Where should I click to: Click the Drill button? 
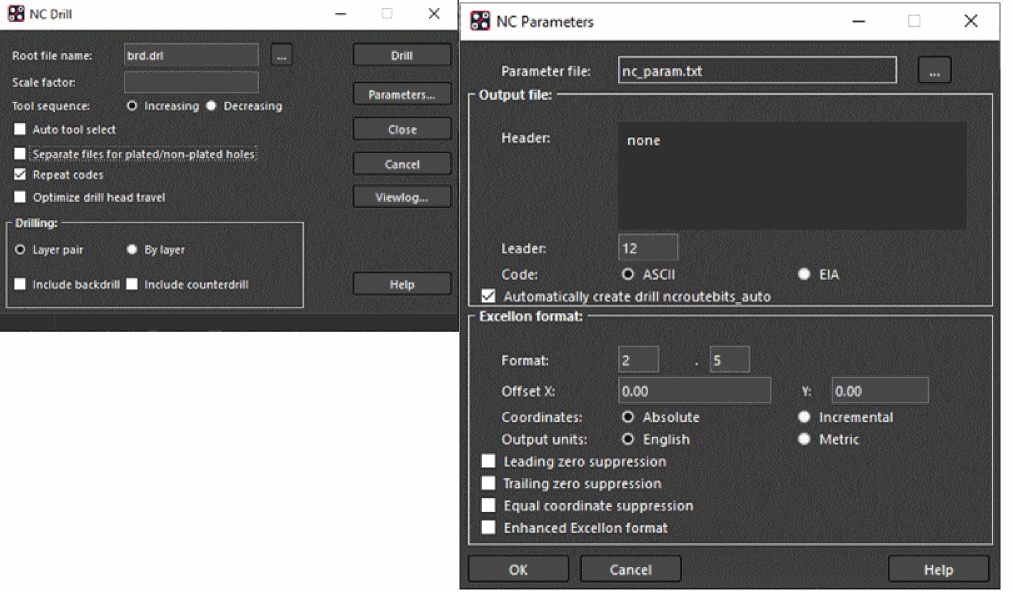pyautogui.click(x=402, y=56)
